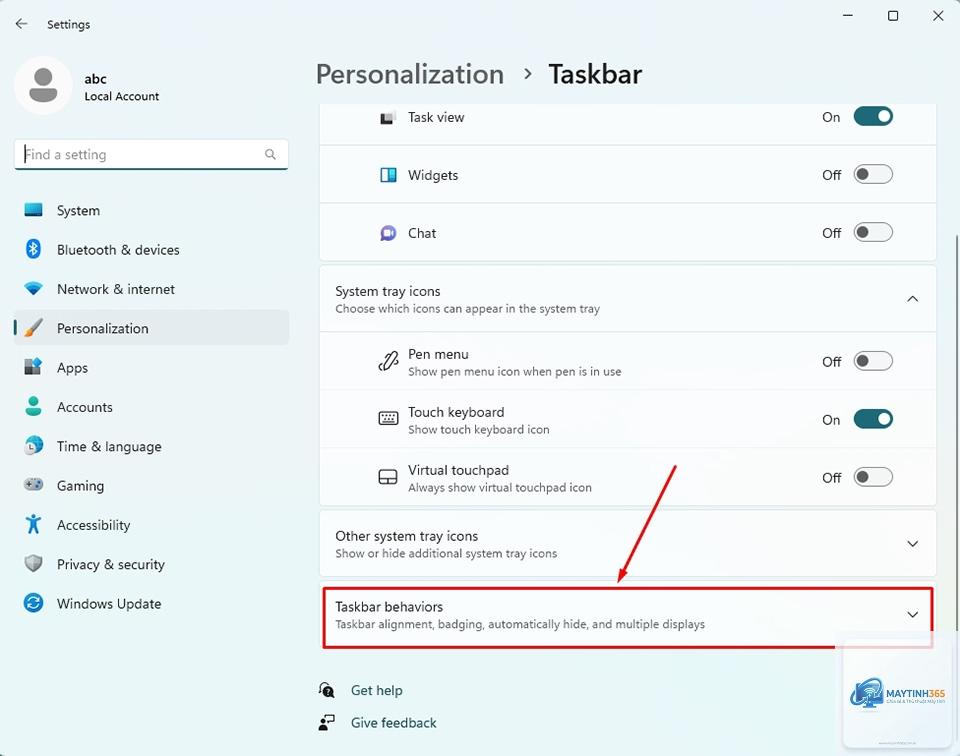This screenshot has height=756, width=960.
Task: Click the Personalization paintbrush icon
Action: tap(33, 328)
